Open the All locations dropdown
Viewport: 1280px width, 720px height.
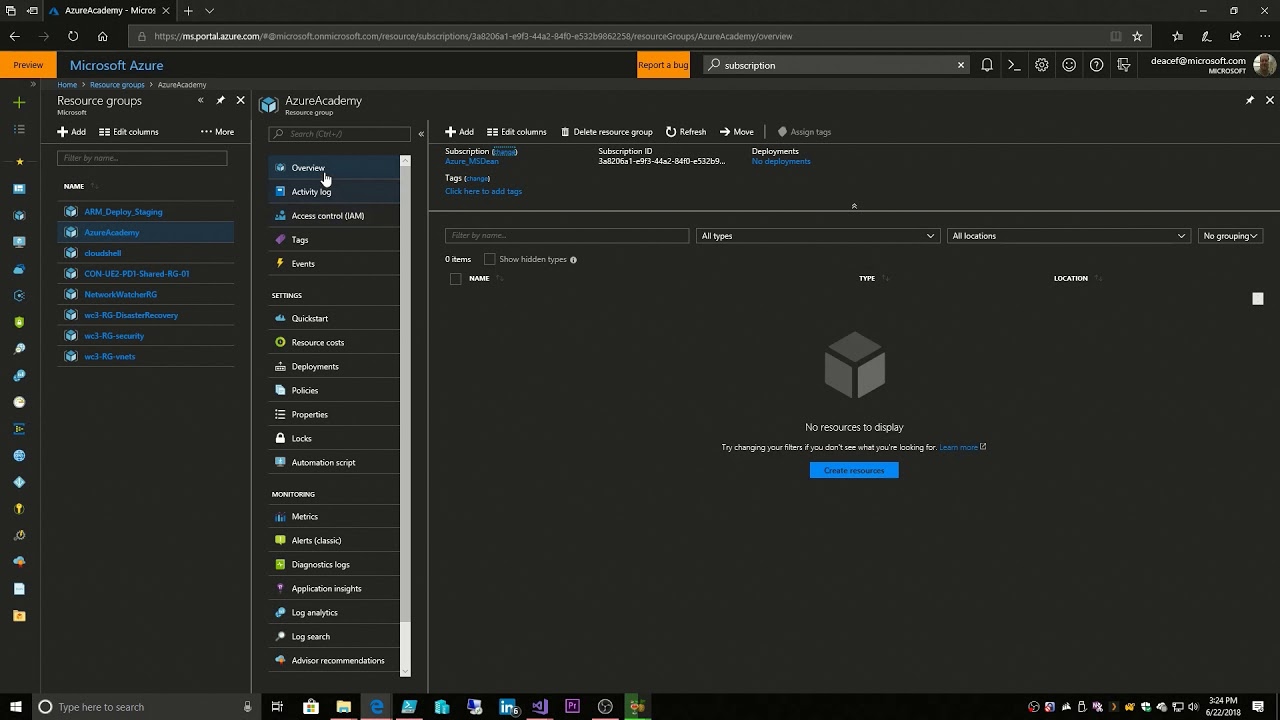1068,236
